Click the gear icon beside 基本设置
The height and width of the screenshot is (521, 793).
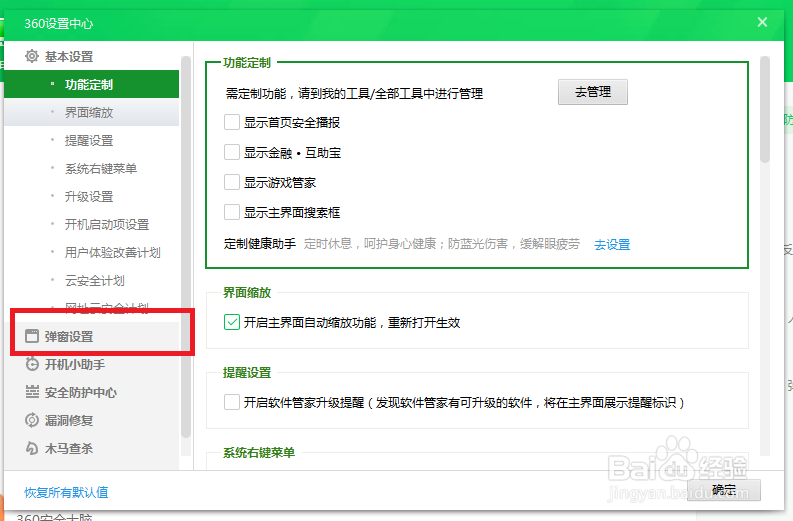click(32, 56)
